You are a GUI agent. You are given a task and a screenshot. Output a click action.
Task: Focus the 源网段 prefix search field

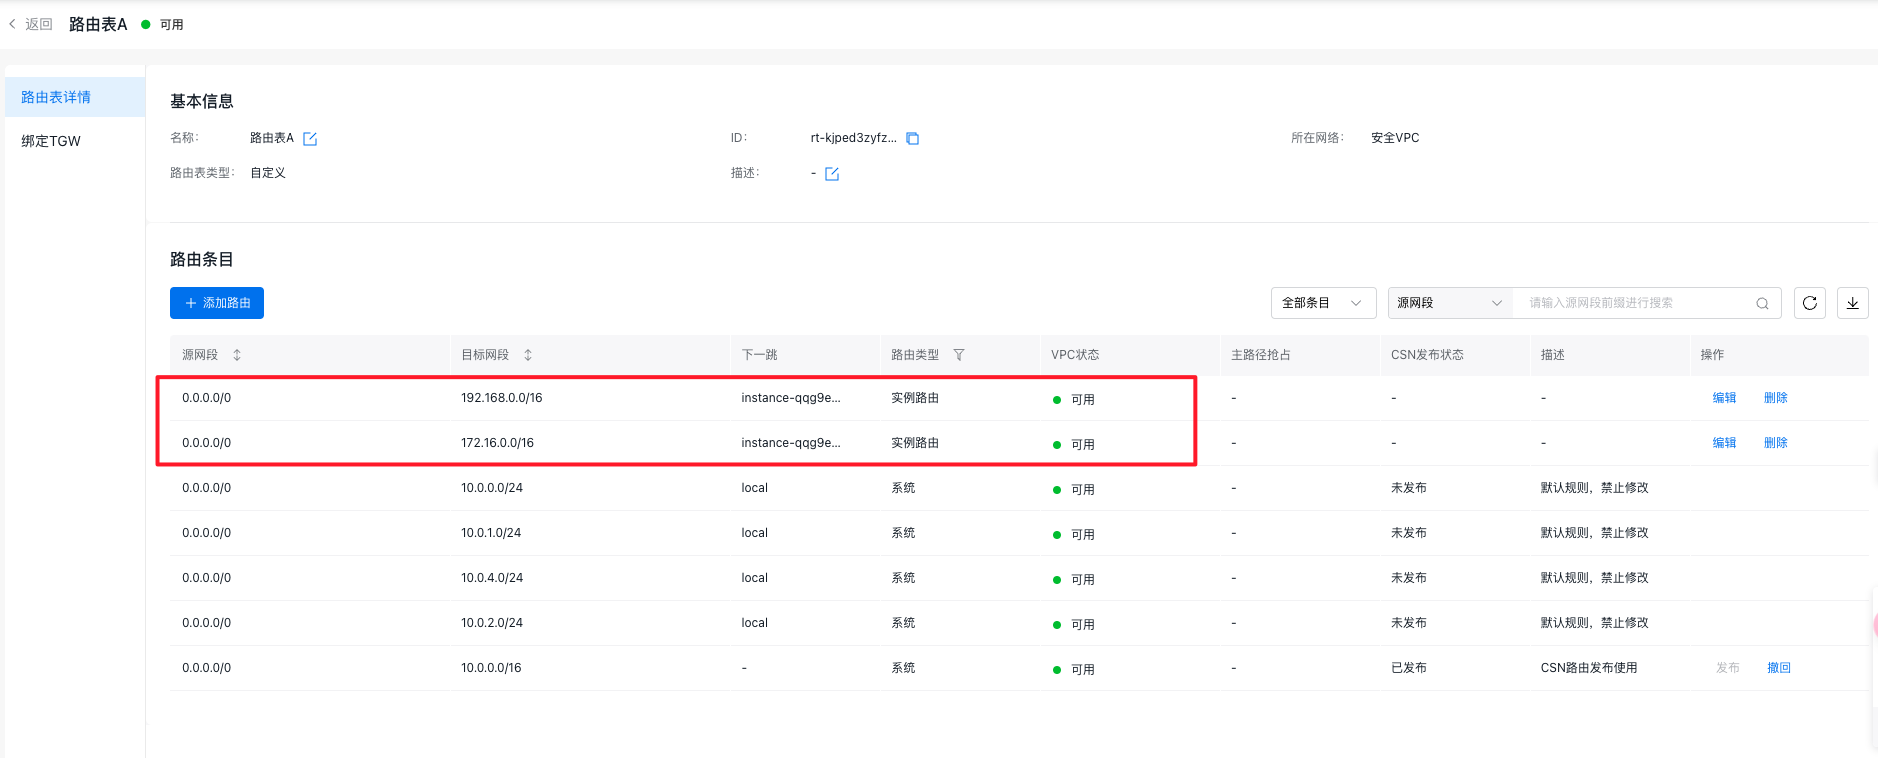click(1635, 303)
